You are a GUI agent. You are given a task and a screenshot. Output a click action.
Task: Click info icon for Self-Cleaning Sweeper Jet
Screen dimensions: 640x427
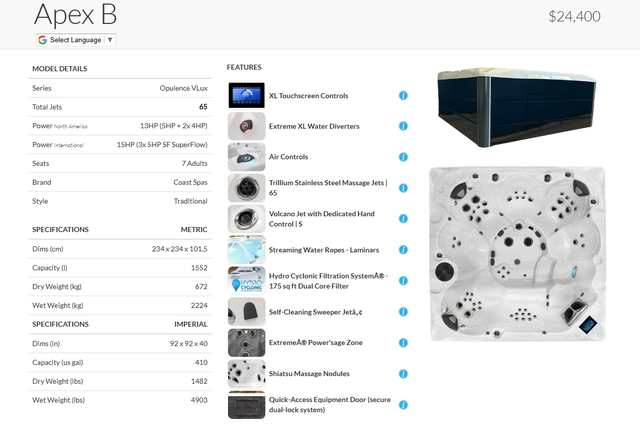coord(403,312)
